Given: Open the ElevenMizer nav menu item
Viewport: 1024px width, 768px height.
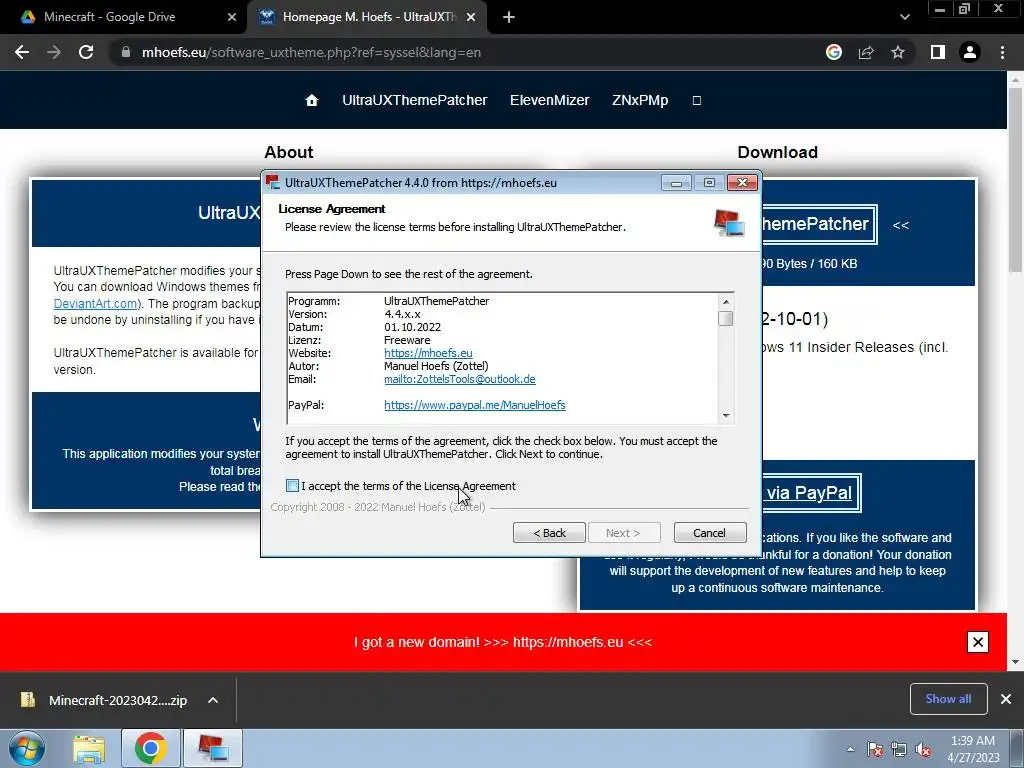Looking at the screenshot, I should pos(549,100).
